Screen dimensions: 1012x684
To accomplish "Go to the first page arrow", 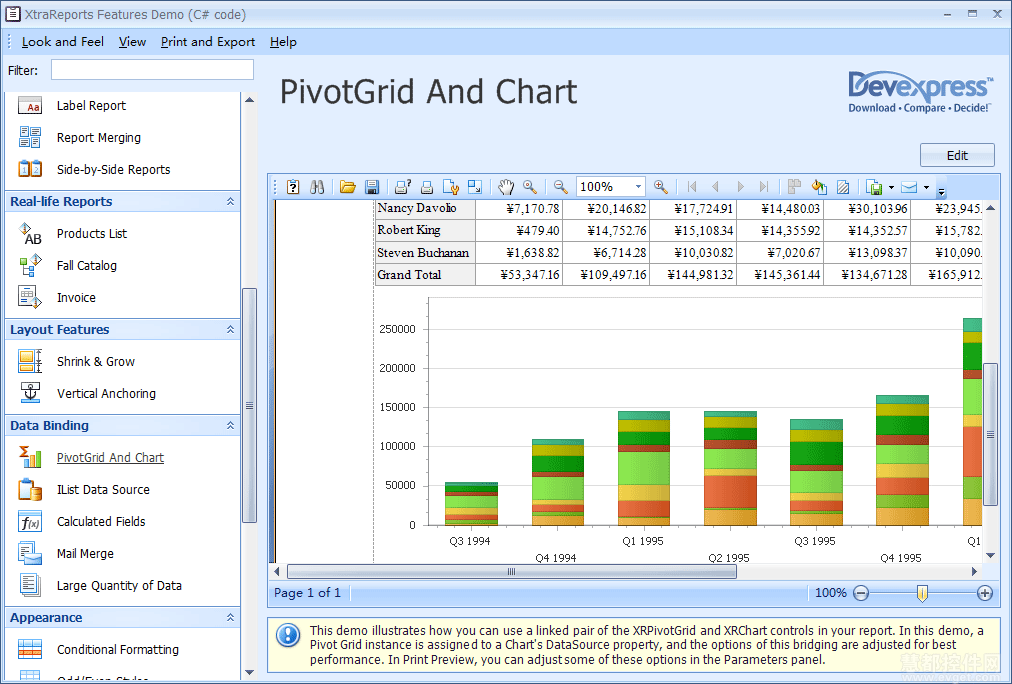I will [692, 187].
